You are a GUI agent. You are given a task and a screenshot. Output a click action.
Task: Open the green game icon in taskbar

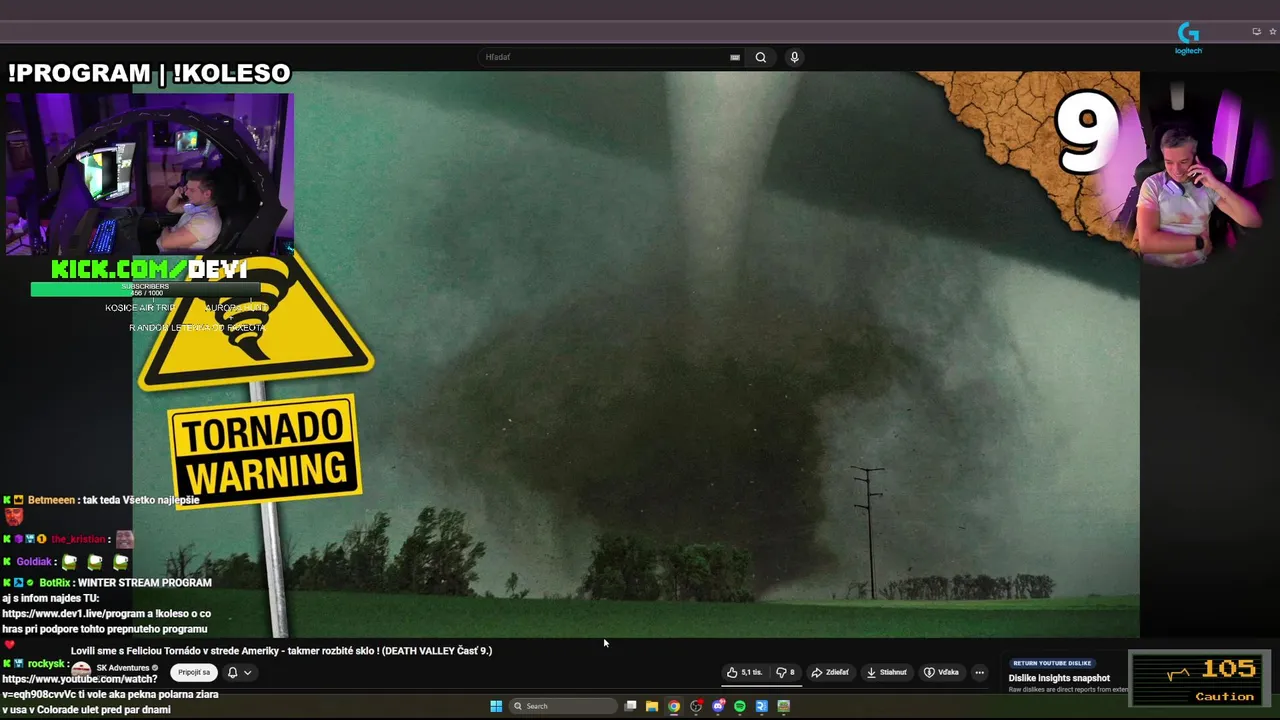click(784, 706)
